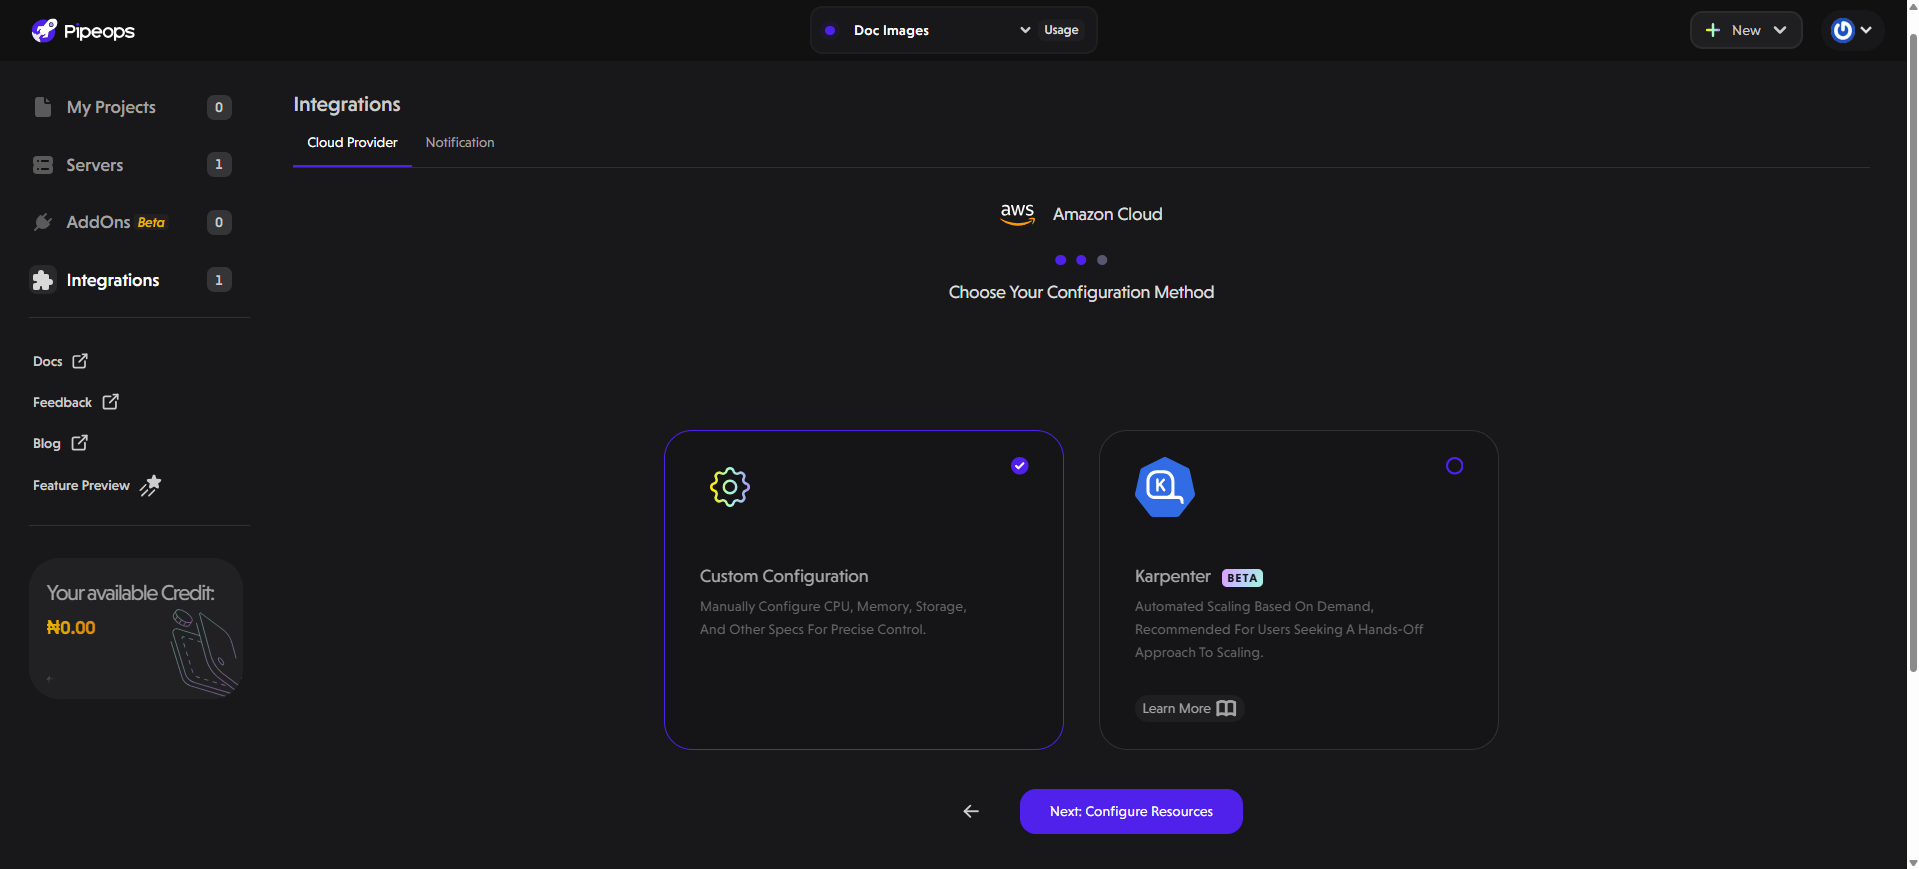The height and width of the screenshot is (869, 1919).
Task: Click the Manually Configure CPU description text
Action: point(833,618)
